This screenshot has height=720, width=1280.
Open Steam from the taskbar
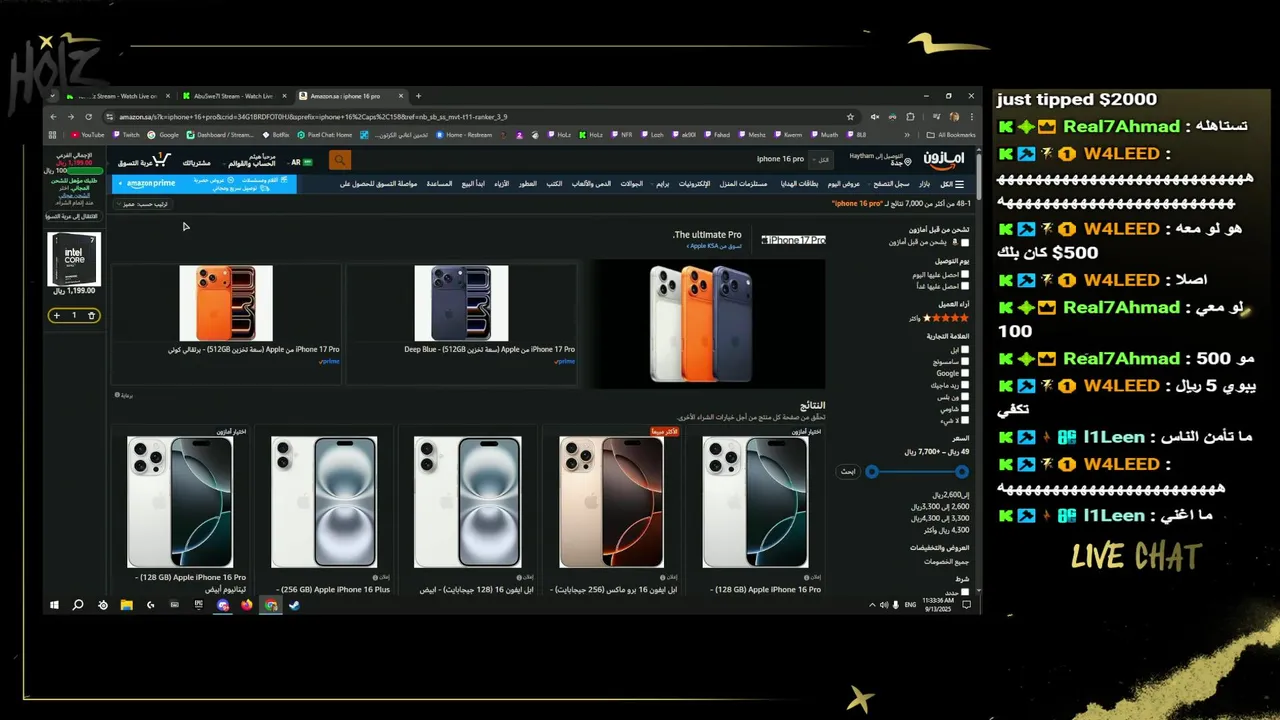(x=295, y=605)
